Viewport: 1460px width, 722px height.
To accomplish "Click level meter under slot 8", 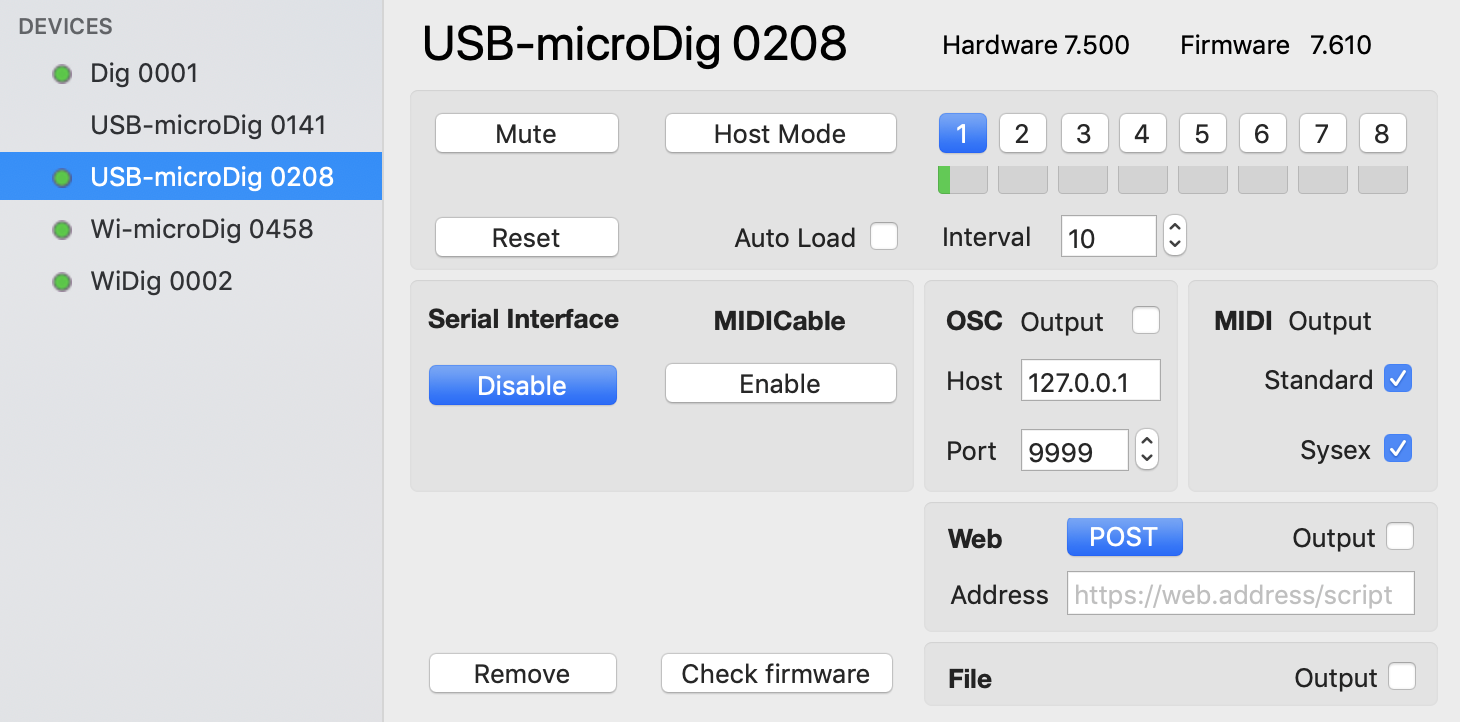I will (1383, 180).
